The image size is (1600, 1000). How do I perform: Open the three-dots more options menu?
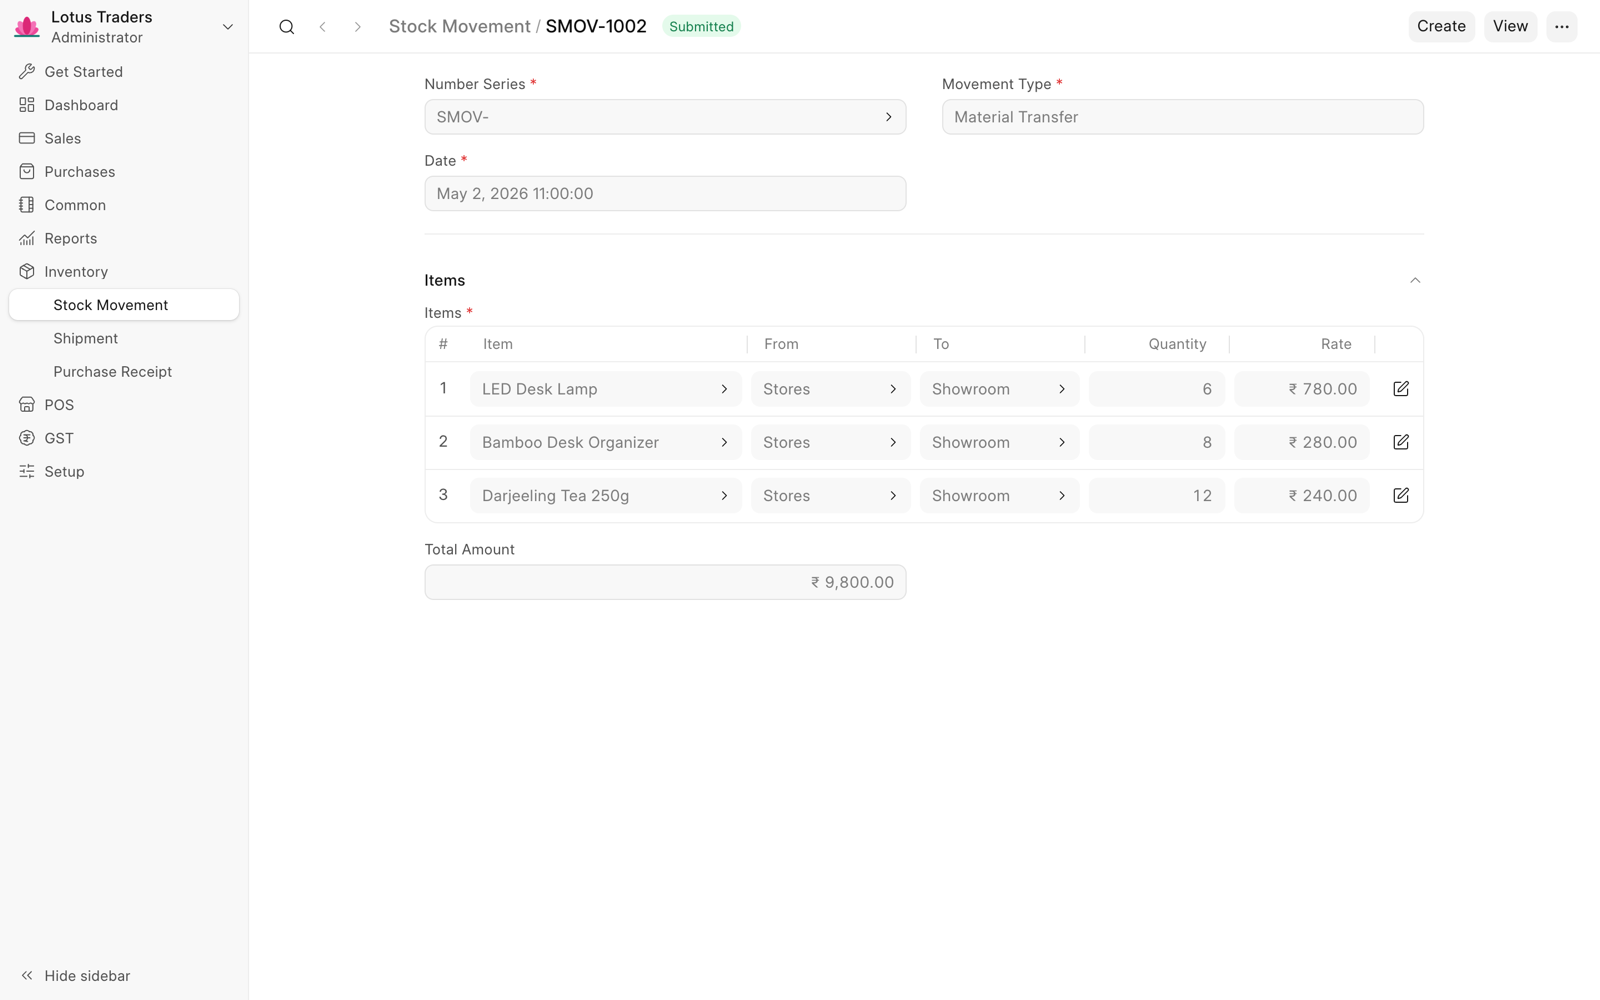[x=1562, y=27]
